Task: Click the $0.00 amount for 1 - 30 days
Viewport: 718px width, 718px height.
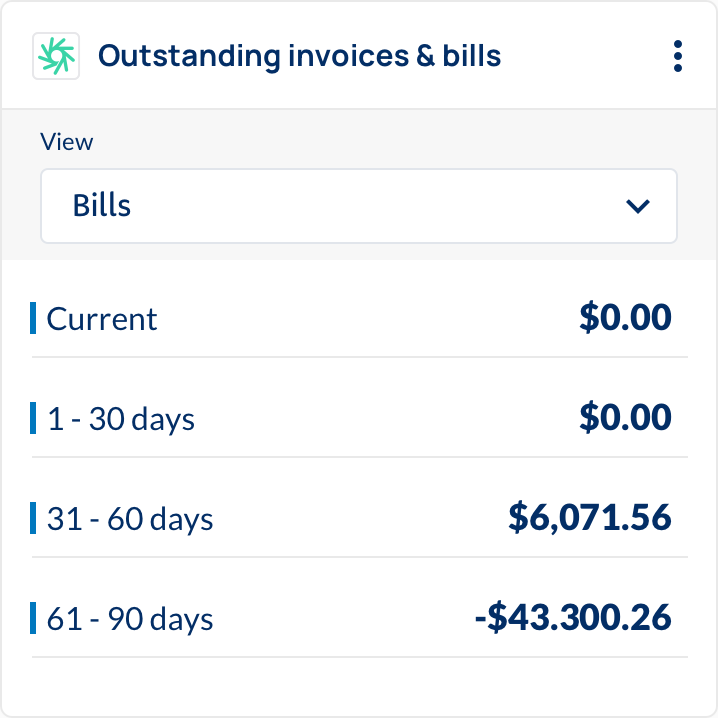Action: pos(625,417)
